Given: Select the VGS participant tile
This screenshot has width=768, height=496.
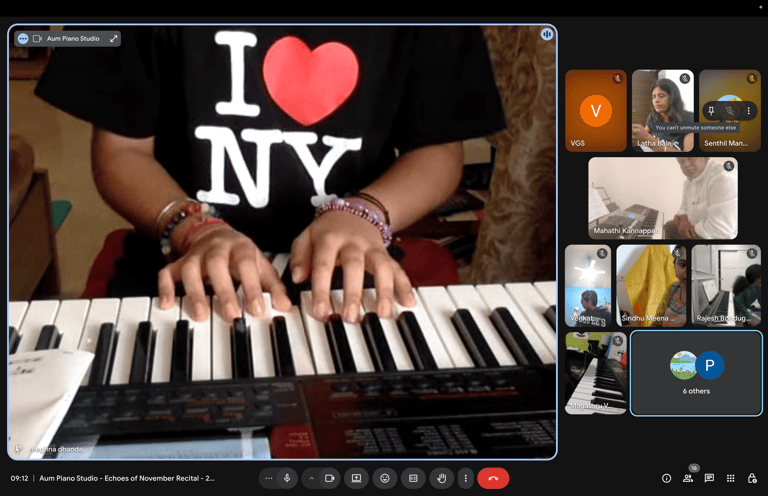Looking at the screenshot, I should [596, 111].
